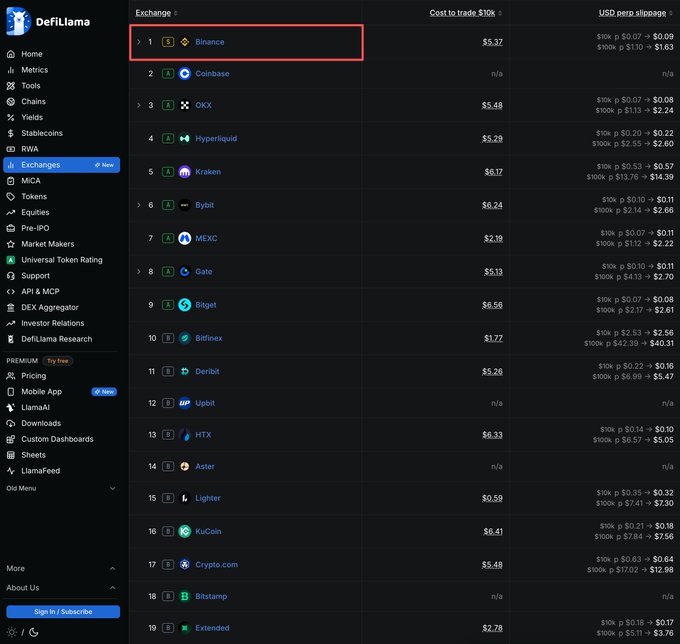Click the DefiLlama logo

48,21
